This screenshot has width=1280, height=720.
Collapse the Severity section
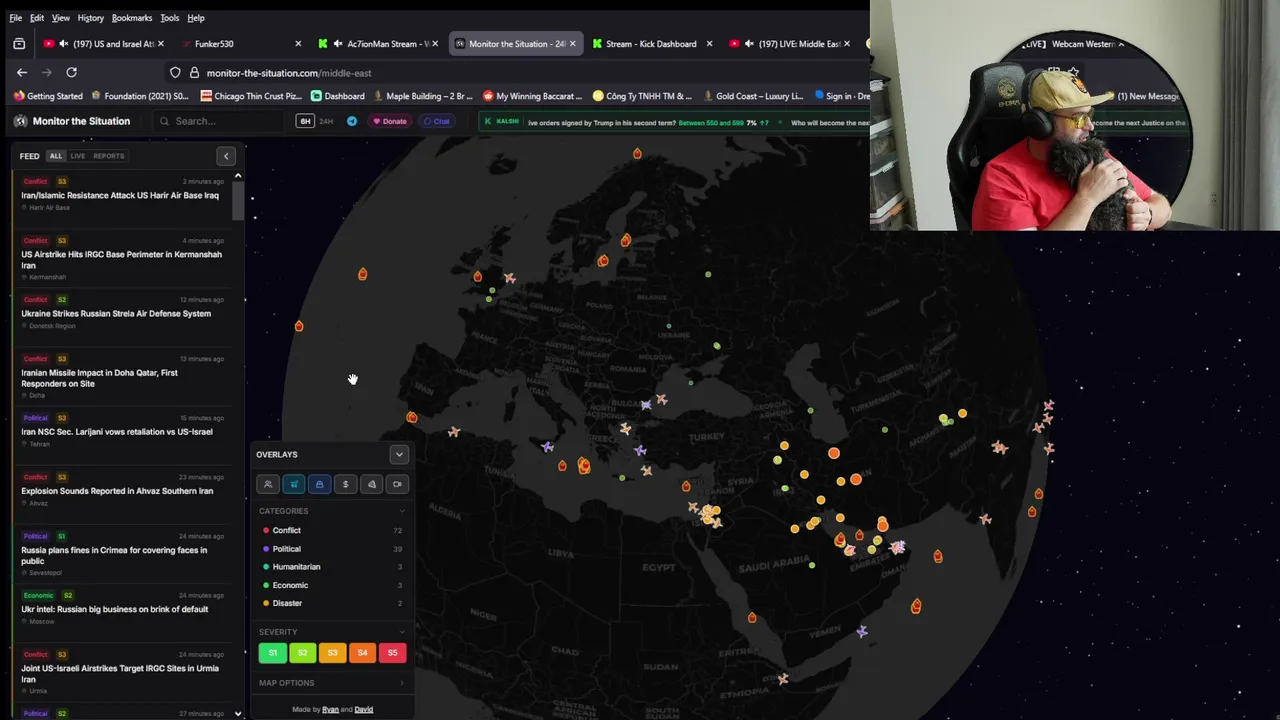402,632
